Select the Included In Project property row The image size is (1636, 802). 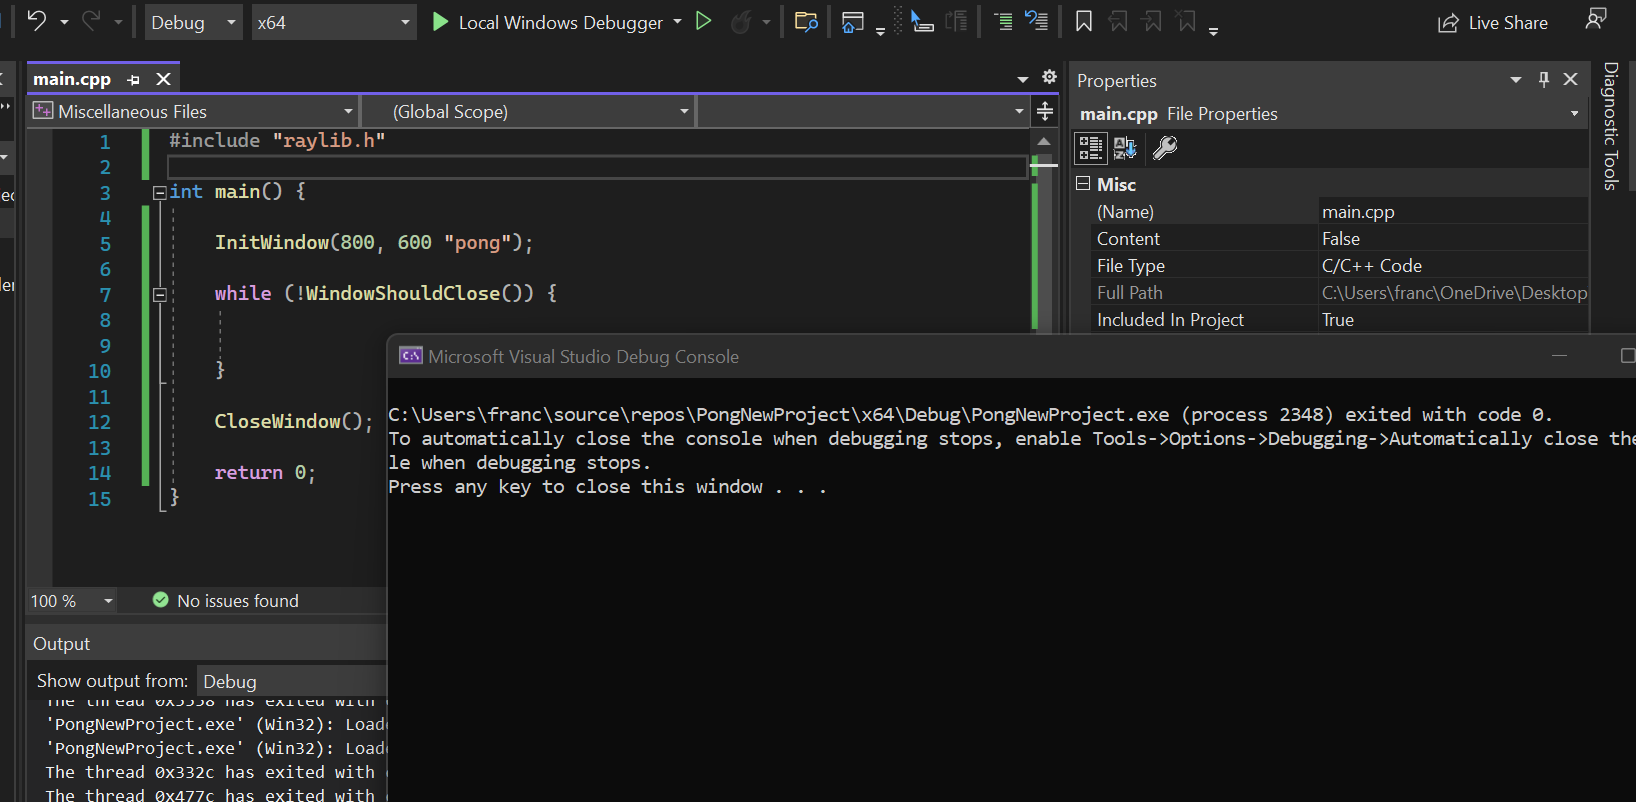coord(1339,319)
